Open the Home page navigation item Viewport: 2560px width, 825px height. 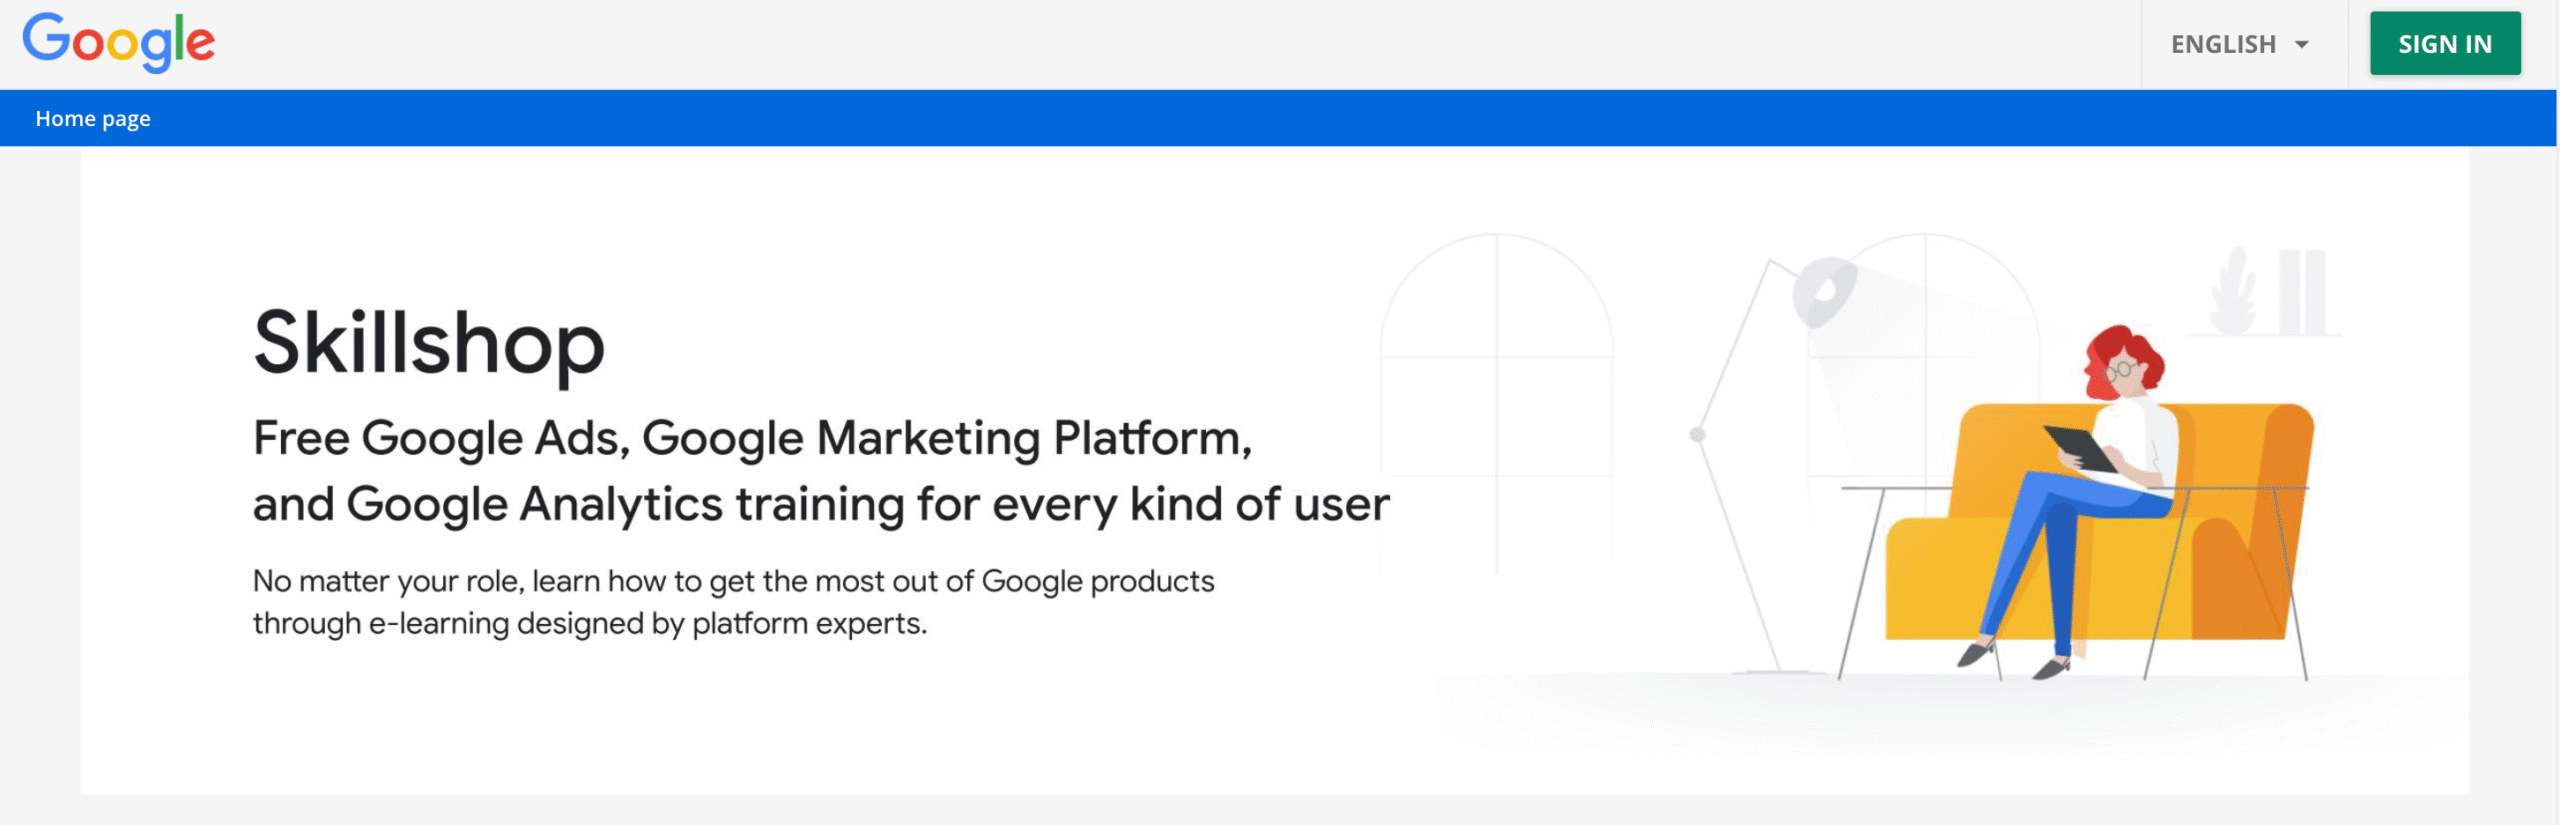(x=93, y=118)
